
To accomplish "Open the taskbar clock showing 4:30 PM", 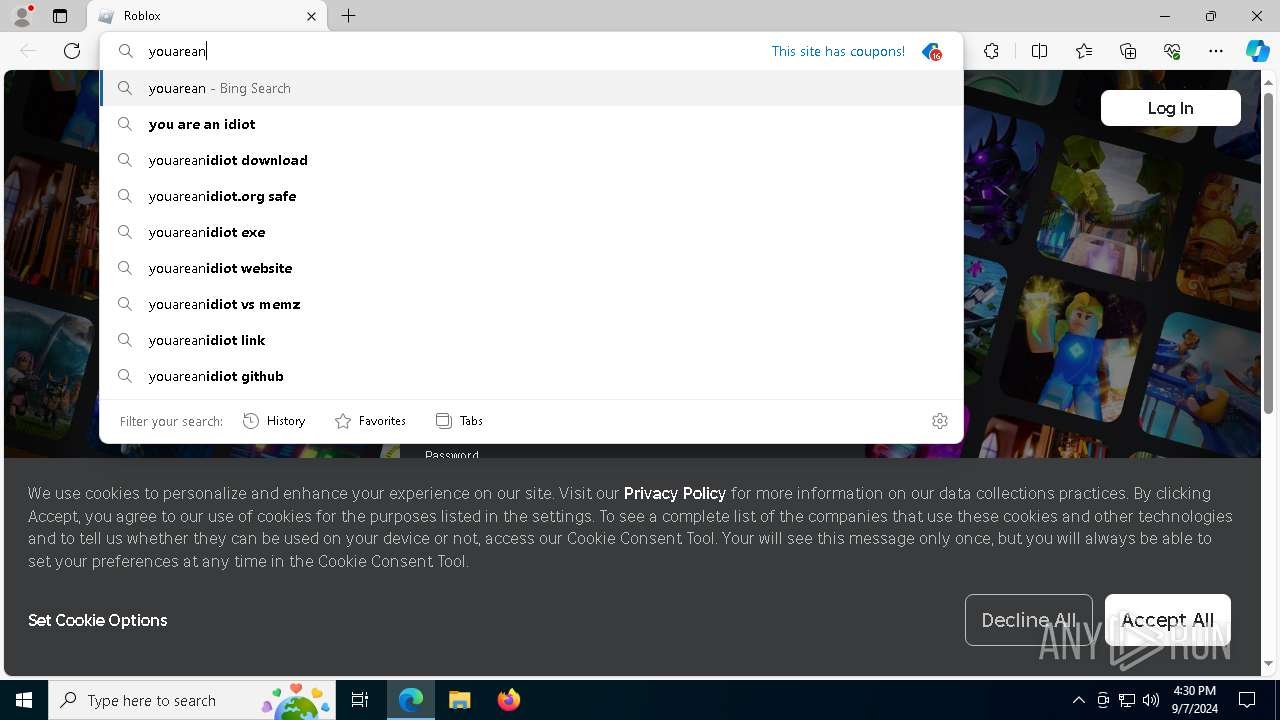I will [1194, 700].
